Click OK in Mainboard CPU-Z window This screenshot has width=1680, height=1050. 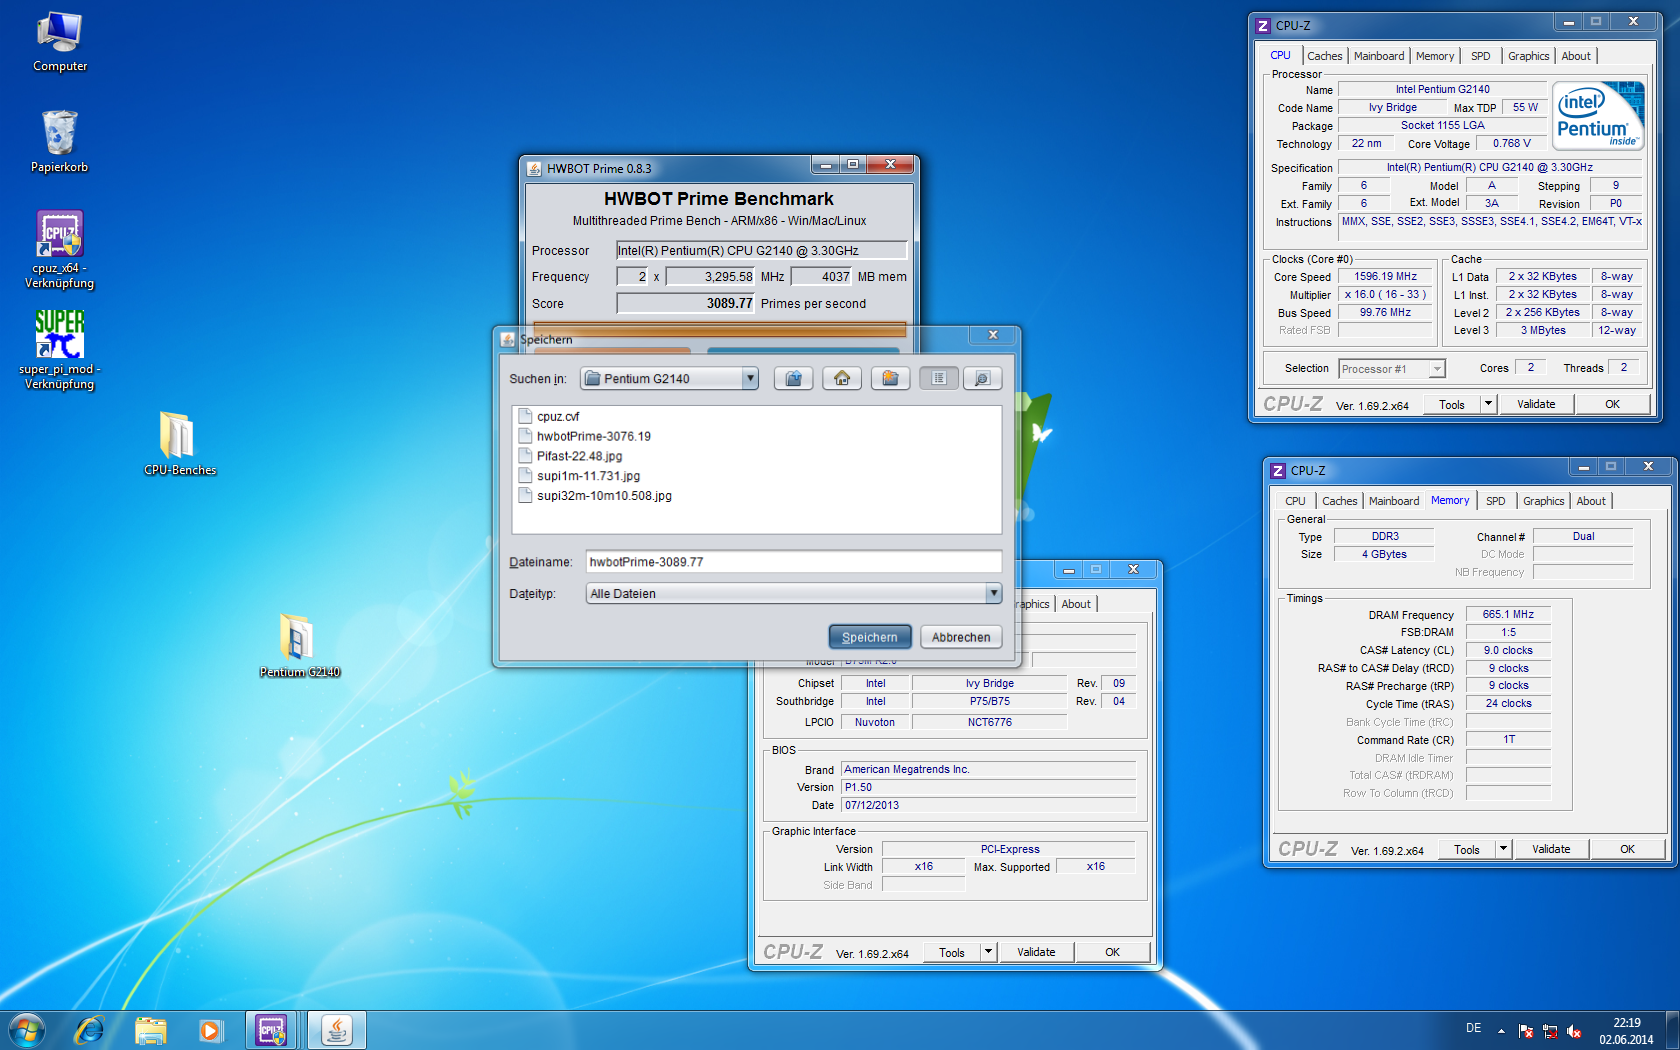tap(1112, 952)
